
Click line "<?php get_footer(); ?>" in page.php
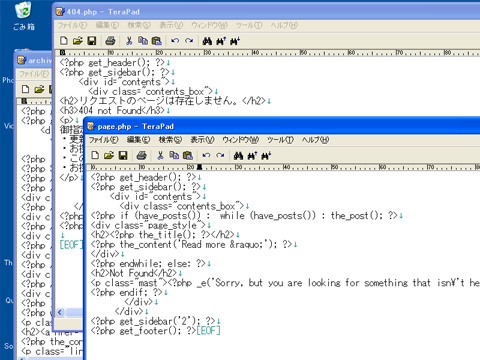[143, 331]
